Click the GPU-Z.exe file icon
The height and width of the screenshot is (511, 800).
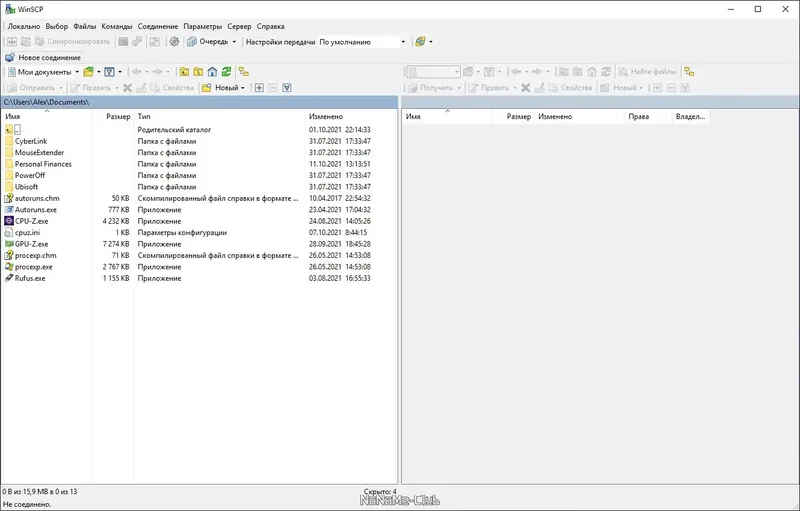click(x=9, y=244)
